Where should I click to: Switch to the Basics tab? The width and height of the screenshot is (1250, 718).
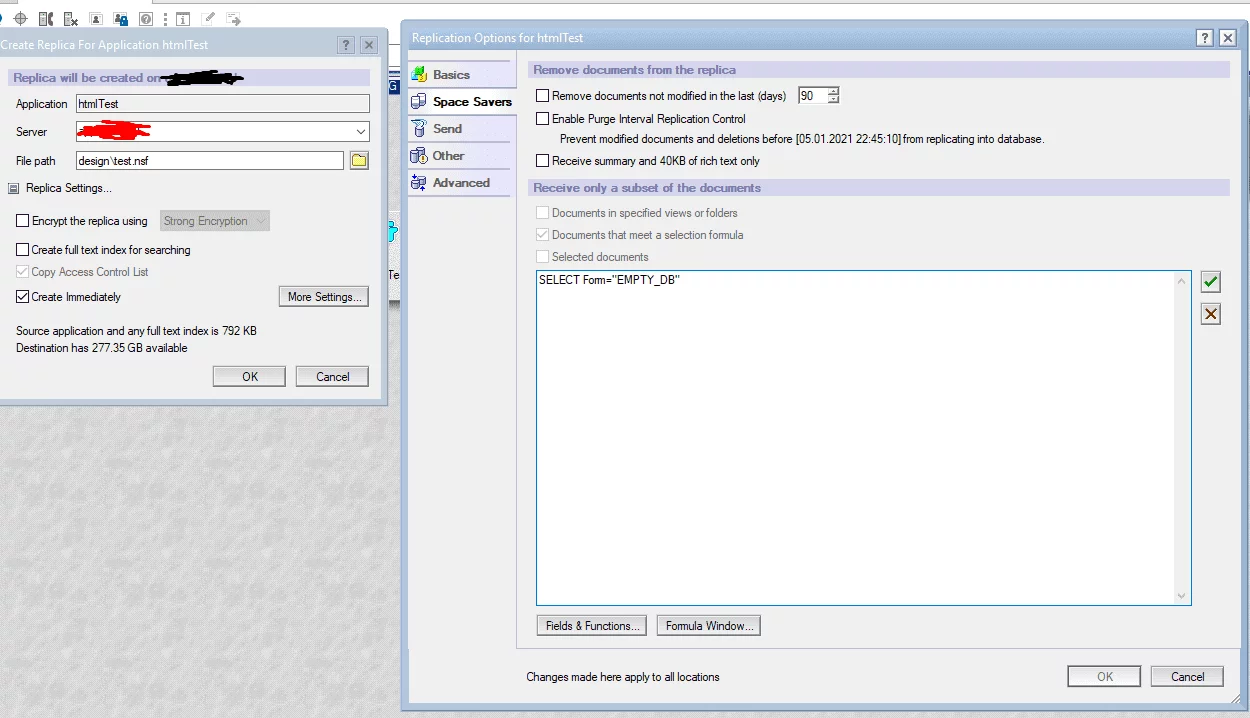tap(451, 75)
